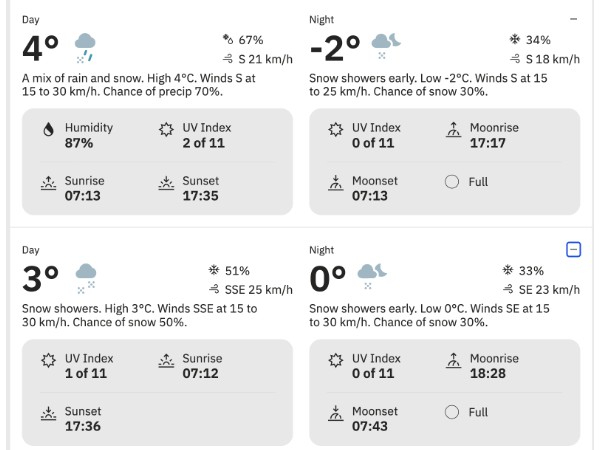Click the Sunset 17:36 icon

(x=49, y=414)
